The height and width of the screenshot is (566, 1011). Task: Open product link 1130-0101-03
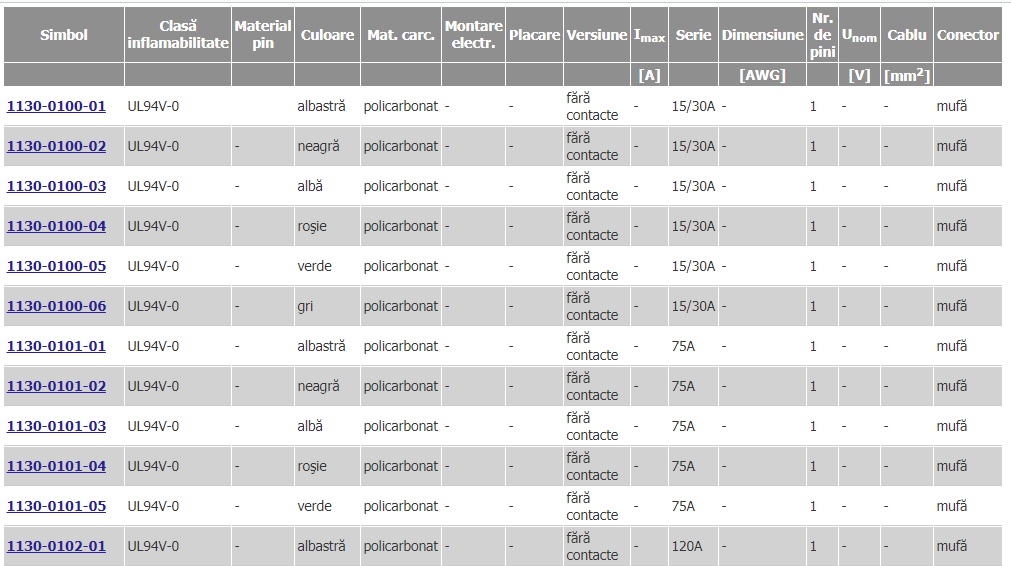point(56,426)
